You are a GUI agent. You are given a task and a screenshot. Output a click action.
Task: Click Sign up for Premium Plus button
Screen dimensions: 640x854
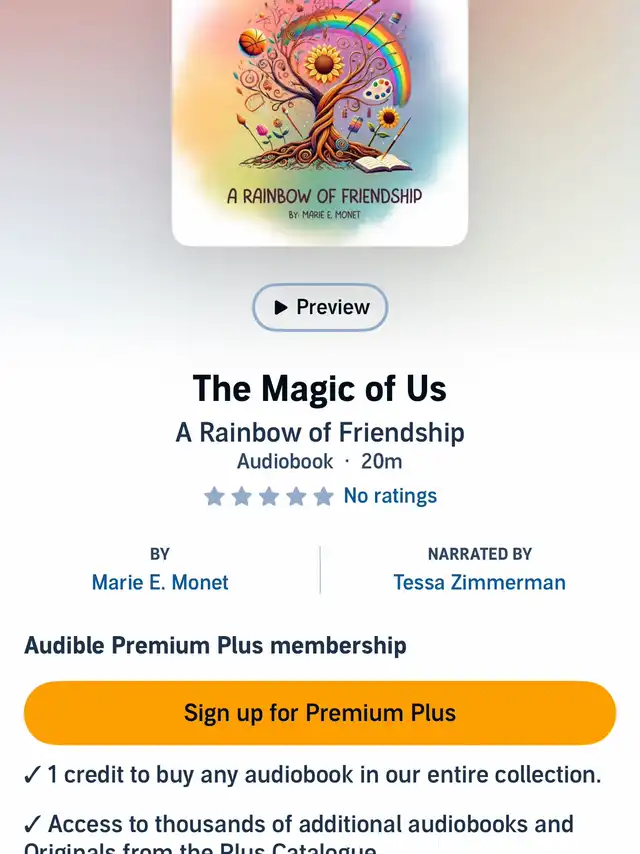(320, 712)
